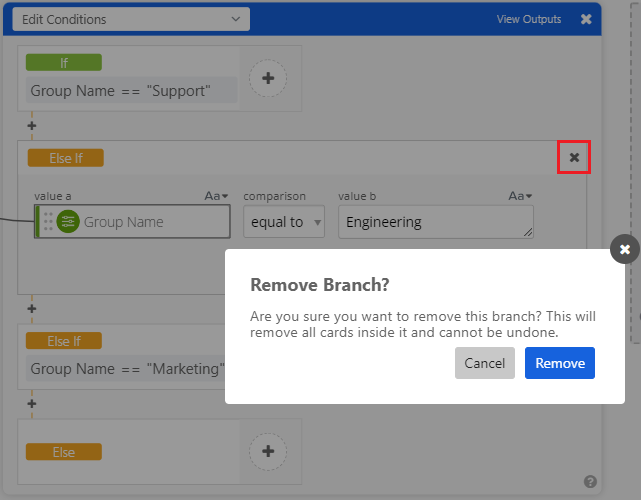The image size is (641, 500).
Task: Close the conditions panel with the X
Action: (x=586, y=19)
